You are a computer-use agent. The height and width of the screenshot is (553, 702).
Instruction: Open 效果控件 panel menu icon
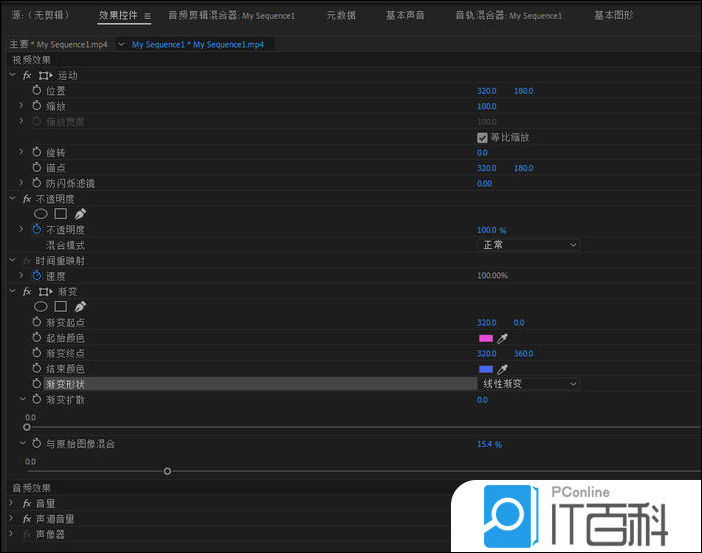tap(147, 16)
